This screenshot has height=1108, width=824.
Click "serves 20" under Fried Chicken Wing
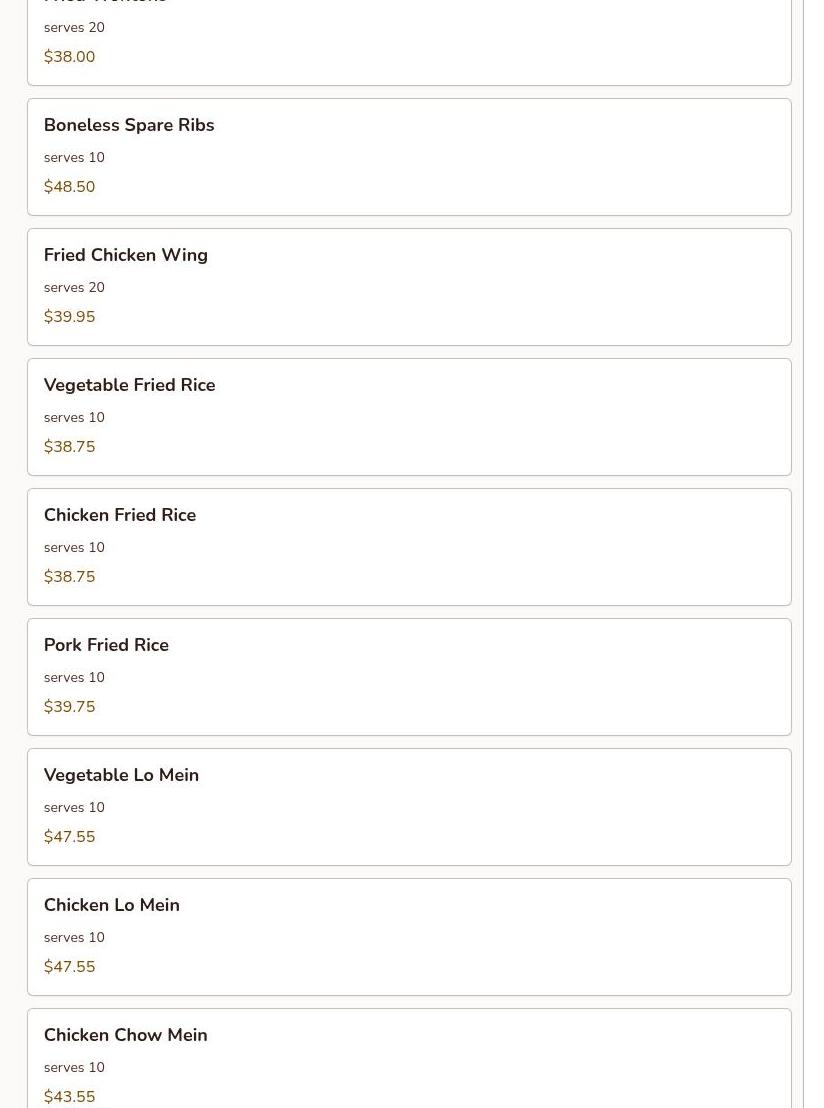pos(74,287)
